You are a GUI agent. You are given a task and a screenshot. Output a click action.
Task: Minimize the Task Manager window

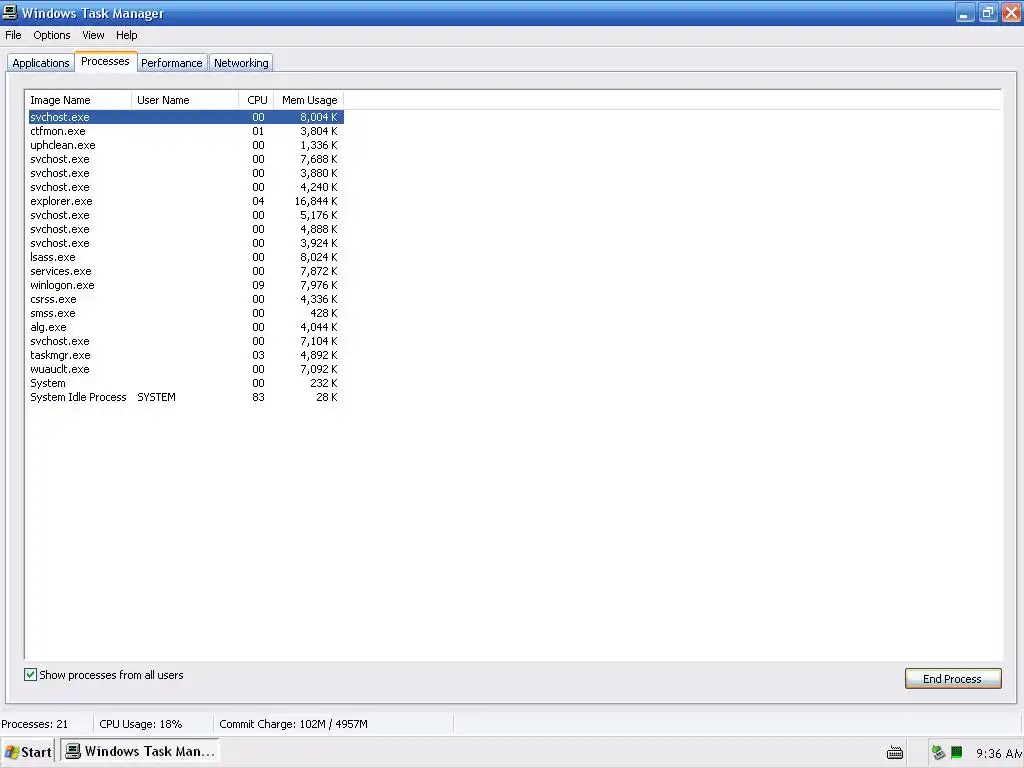pyautogui.click(x=965, y=13)
